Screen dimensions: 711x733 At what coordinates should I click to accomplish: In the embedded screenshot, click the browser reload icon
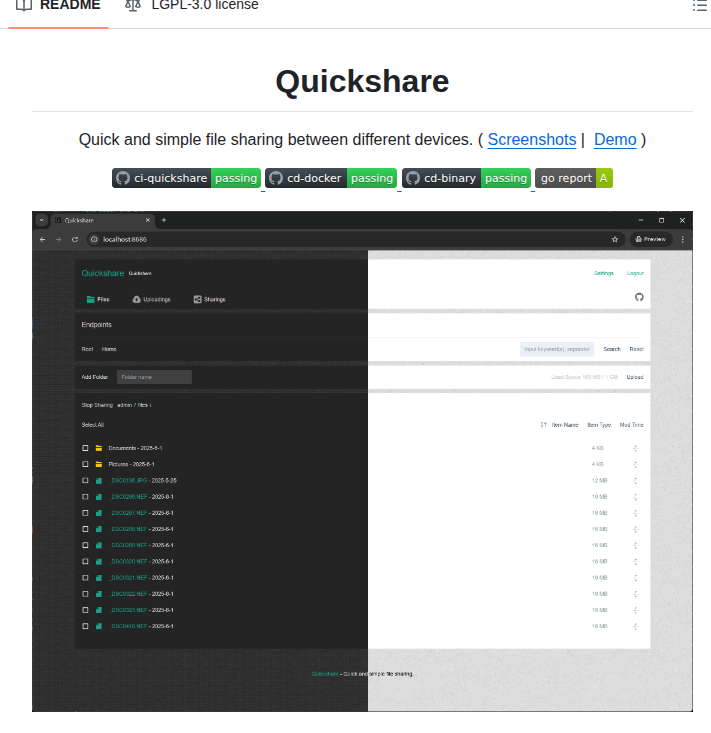(75, 239)
